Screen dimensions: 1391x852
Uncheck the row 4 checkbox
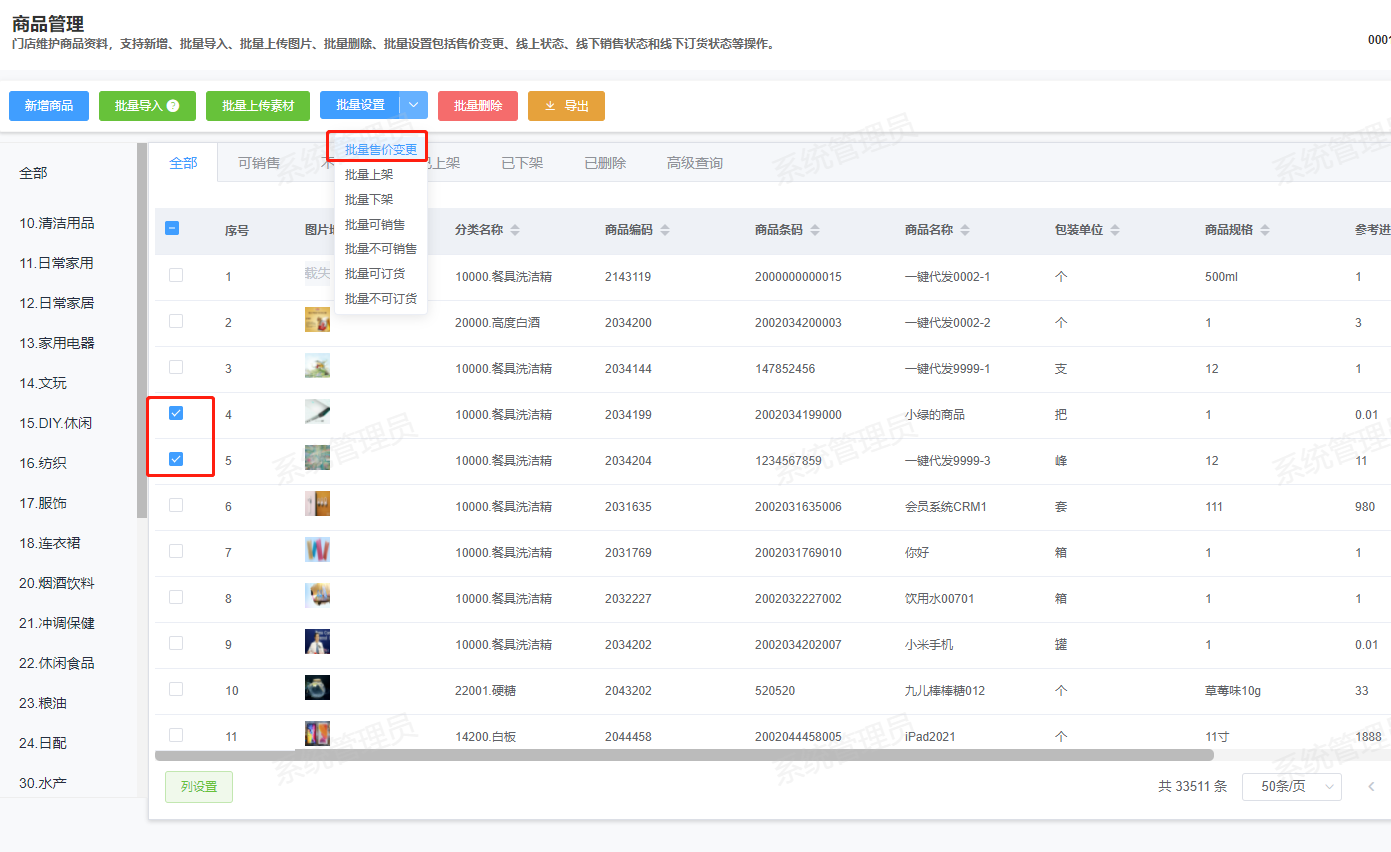tap(176, 413)
